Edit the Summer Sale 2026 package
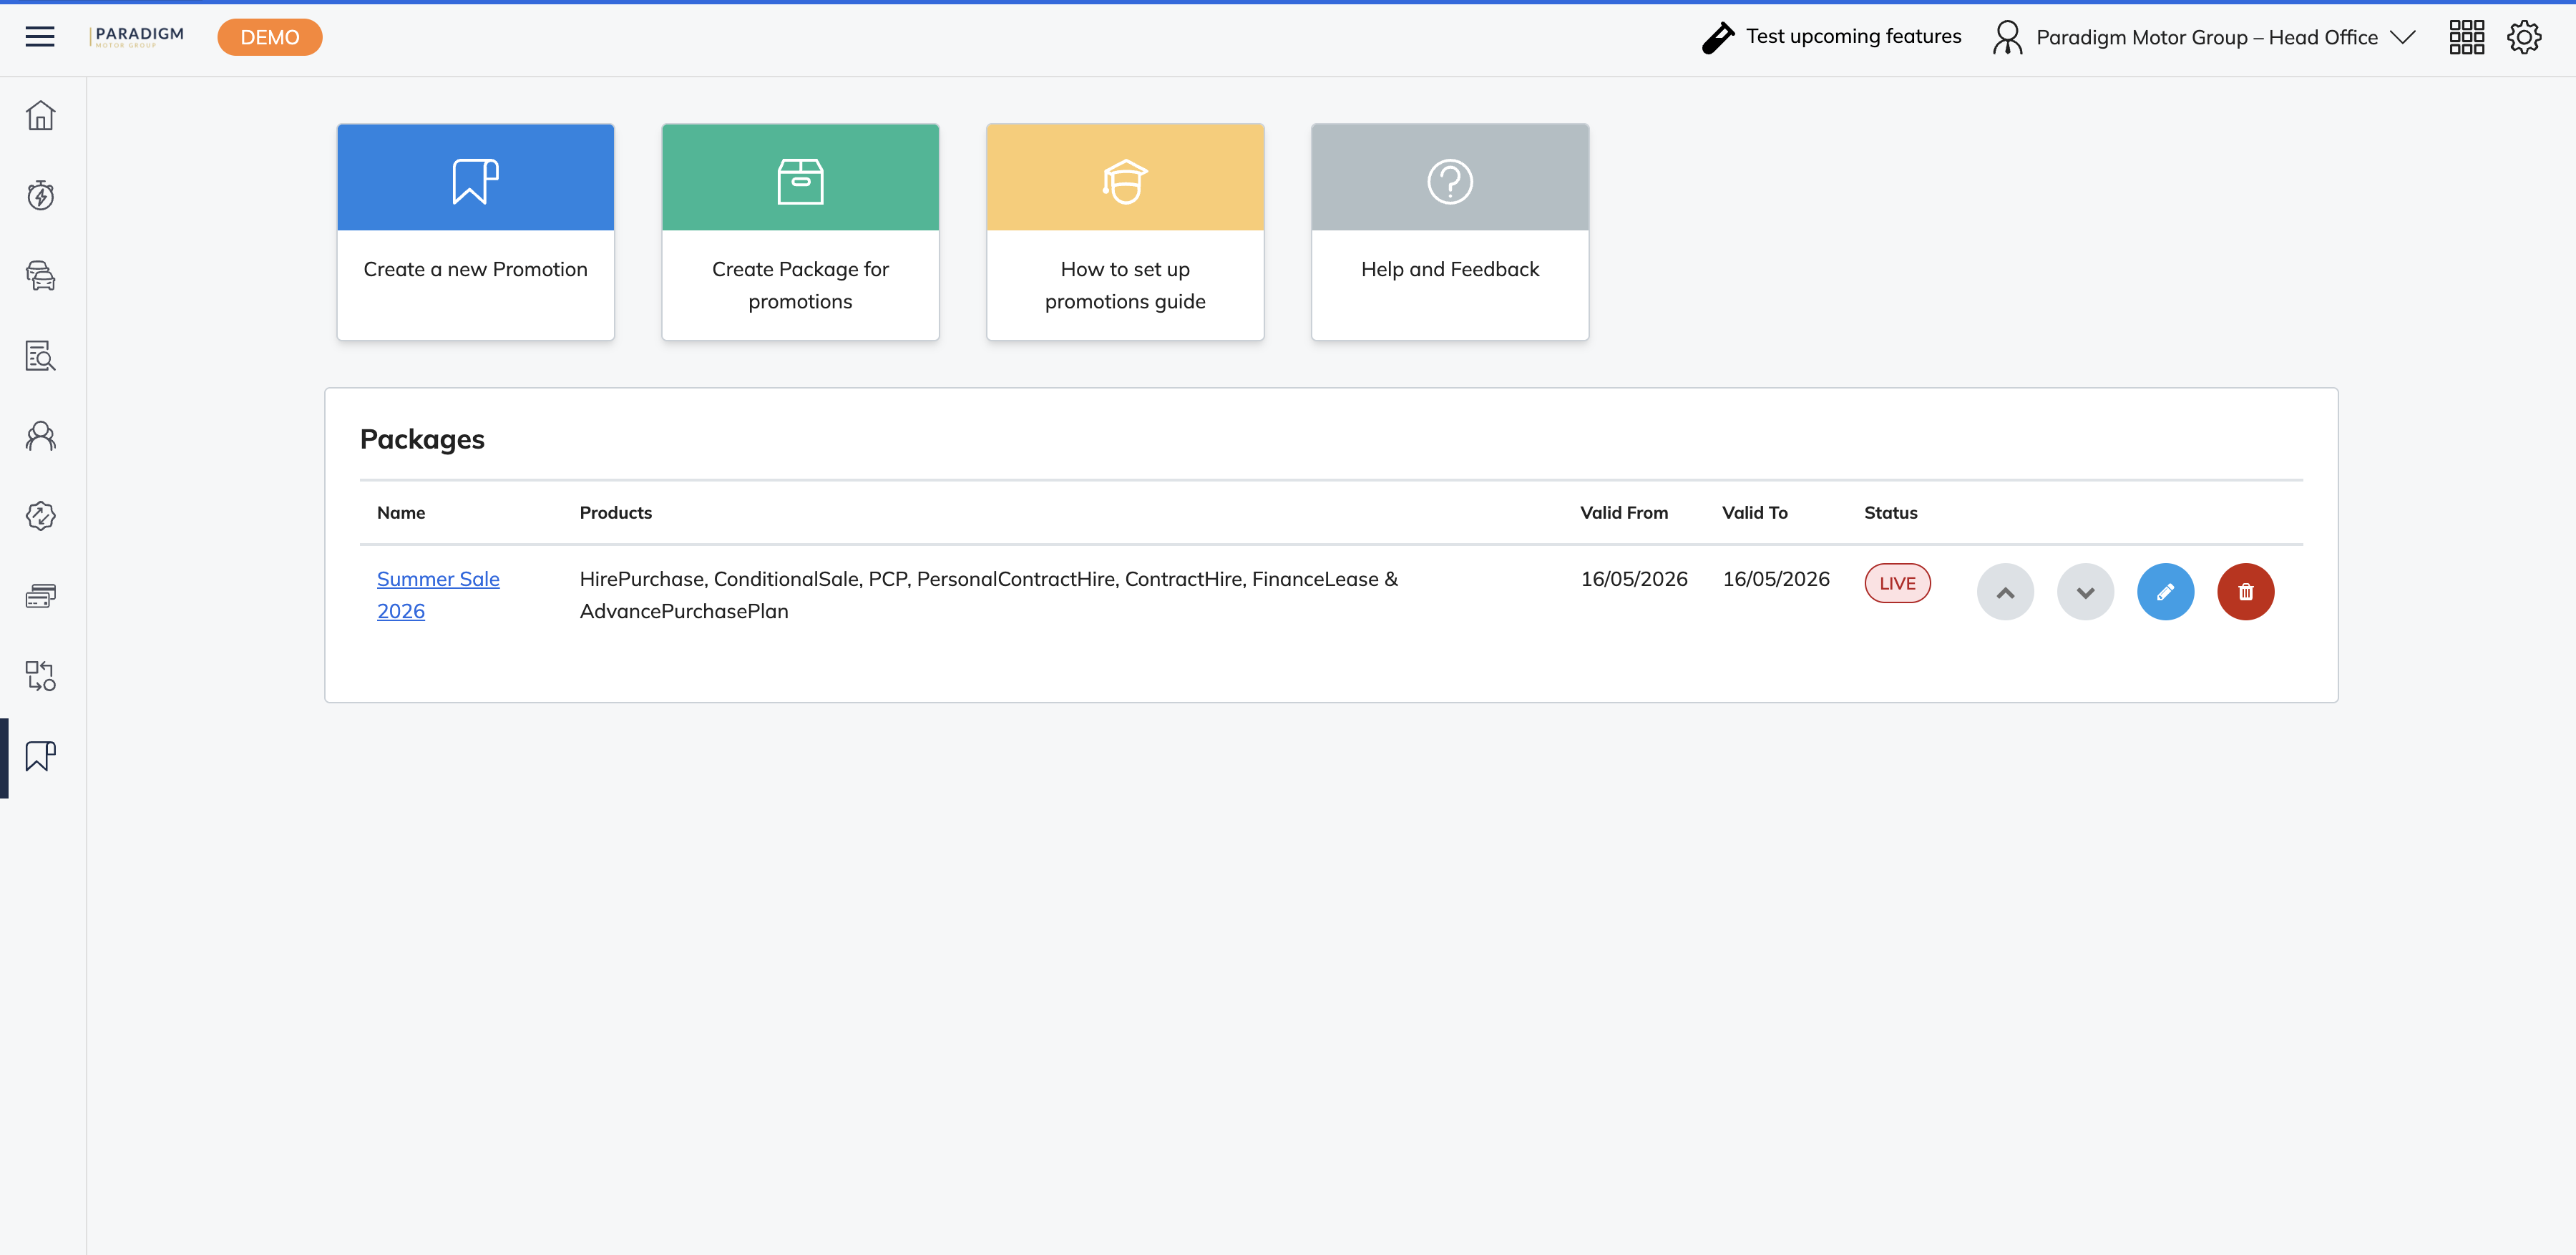This screenshot has width=2576, height=1255. pyautogui.click(x=2165, y=592)
